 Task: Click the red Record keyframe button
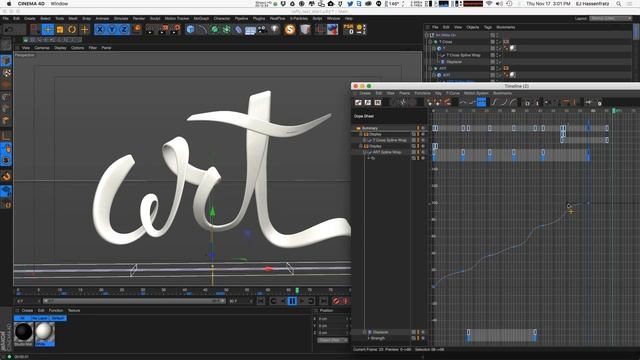click(x=336, y=301)
